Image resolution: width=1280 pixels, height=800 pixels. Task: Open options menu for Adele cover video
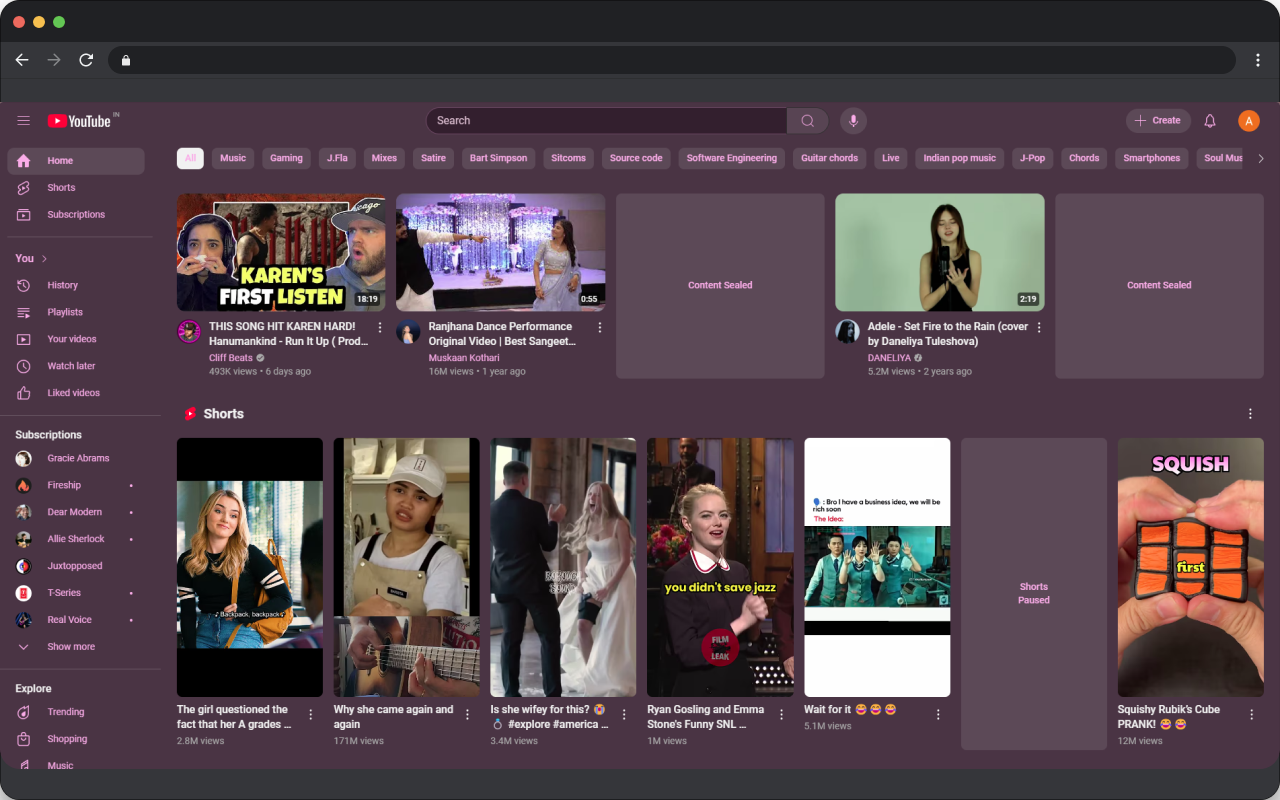point(1039,328)
